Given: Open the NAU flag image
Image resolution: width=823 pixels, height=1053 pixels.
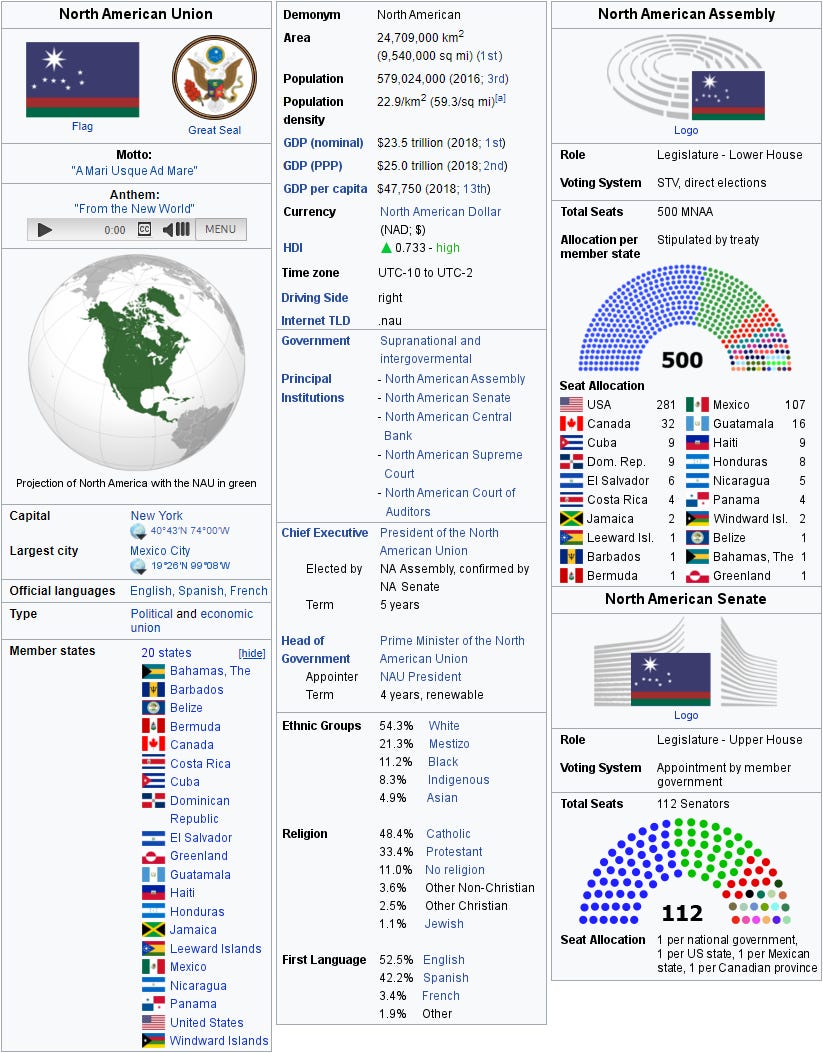Looking at the screenshot, I should 83,79.
